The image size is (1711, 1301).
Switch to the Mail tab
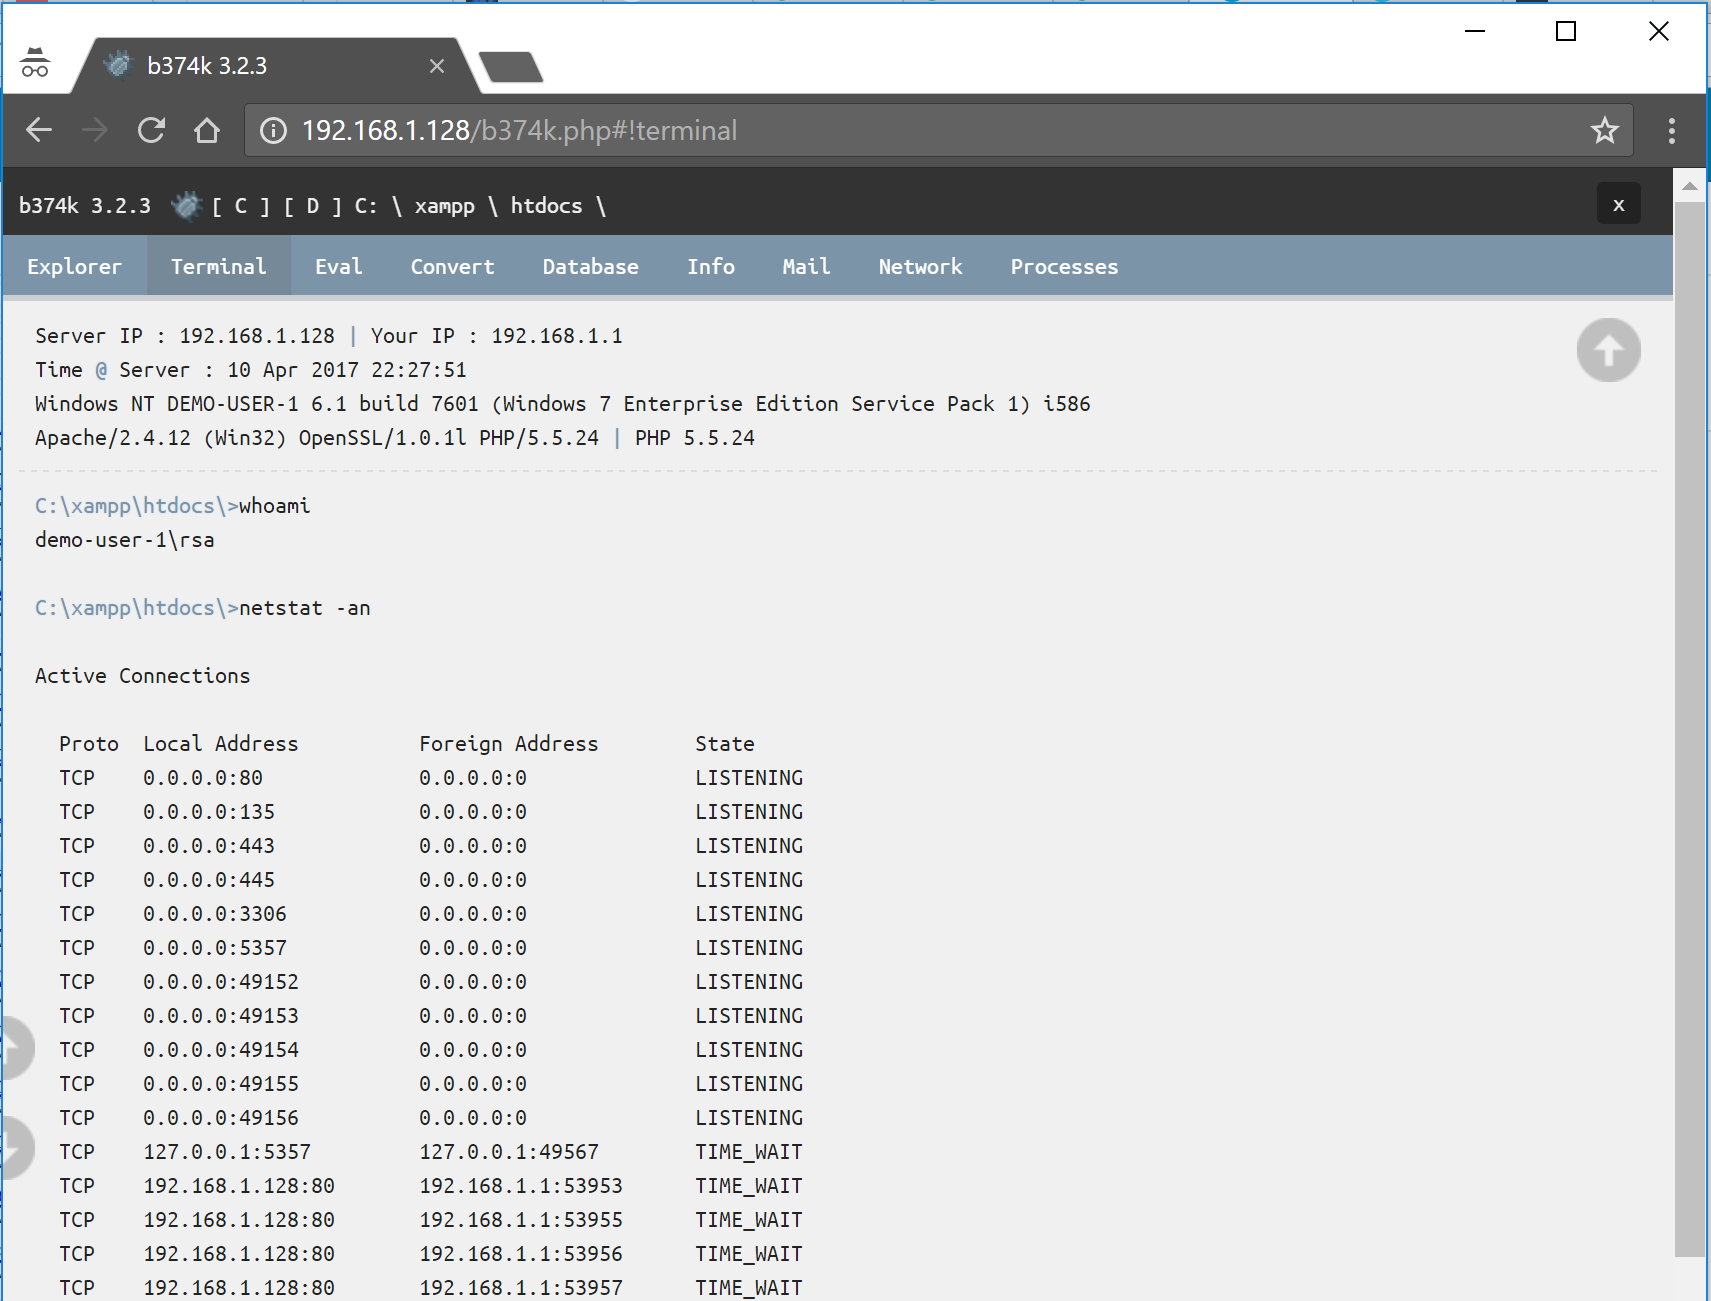(806, 266)
